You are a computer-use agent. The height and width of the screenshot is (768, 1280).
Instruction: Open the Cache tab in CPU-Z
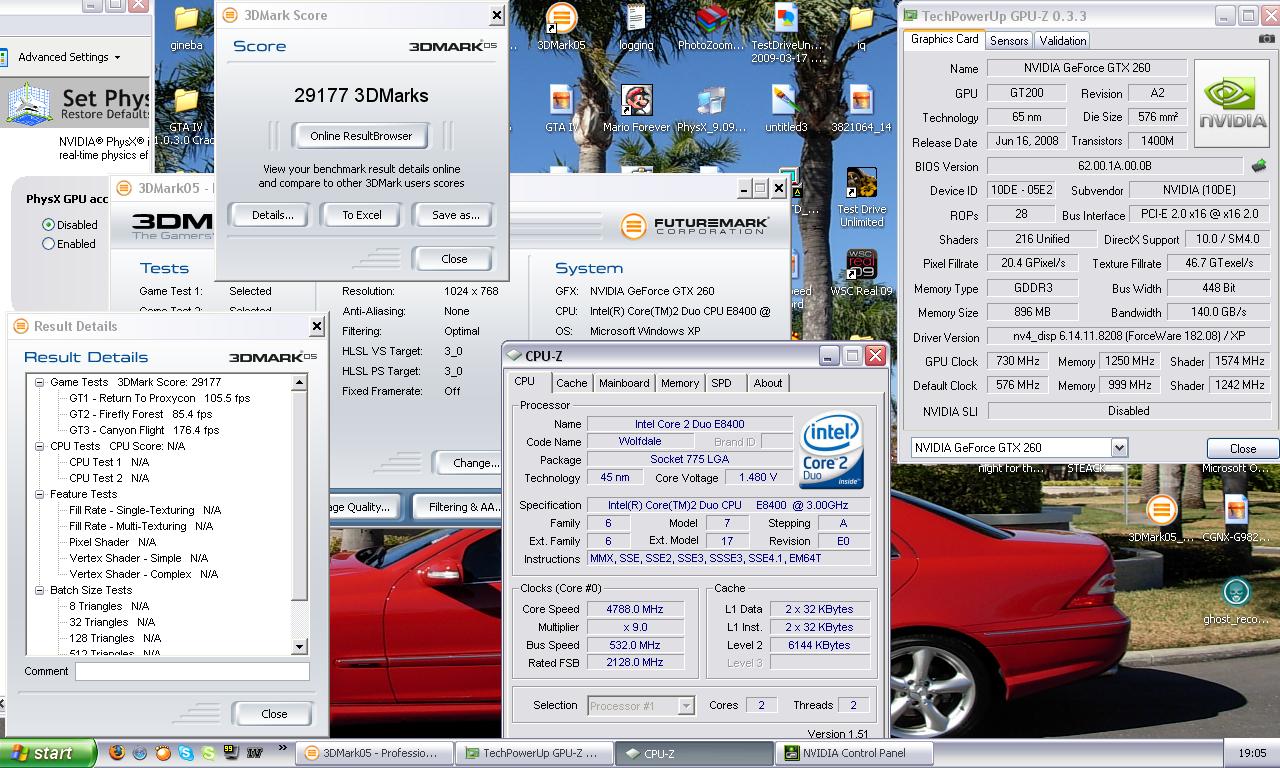[x=572, y=383]
